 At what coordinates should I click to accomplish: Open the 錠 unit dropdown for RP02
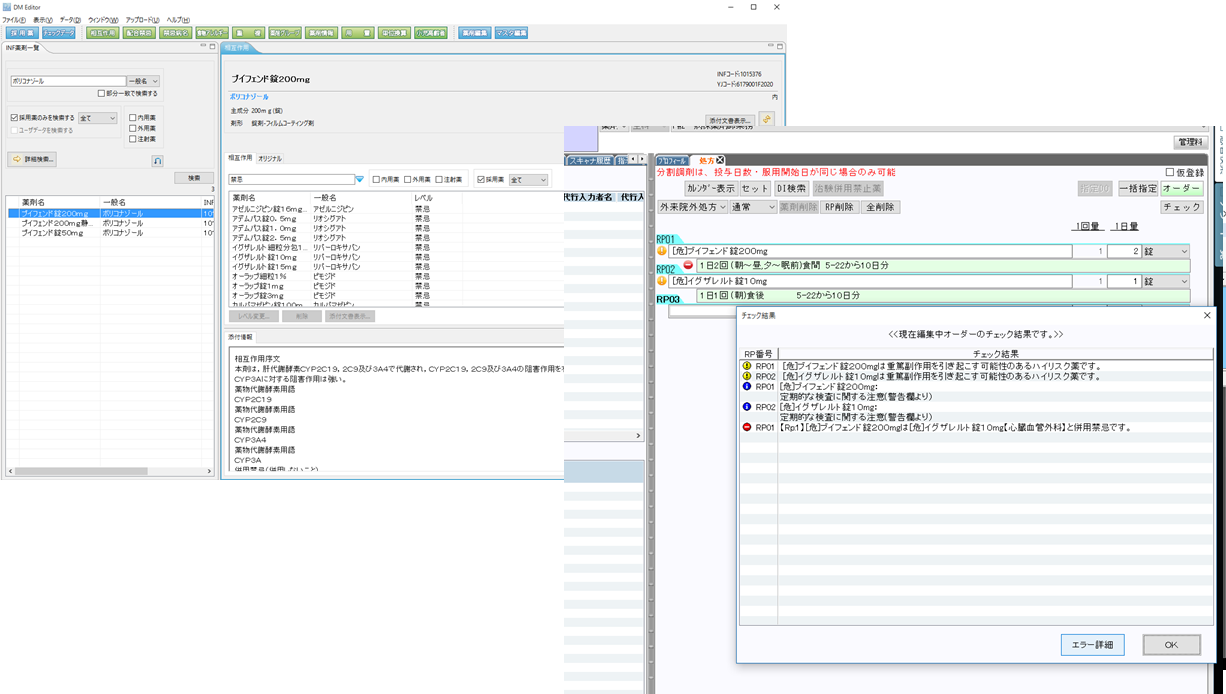pyautogui.click(x=1166, y=282)
